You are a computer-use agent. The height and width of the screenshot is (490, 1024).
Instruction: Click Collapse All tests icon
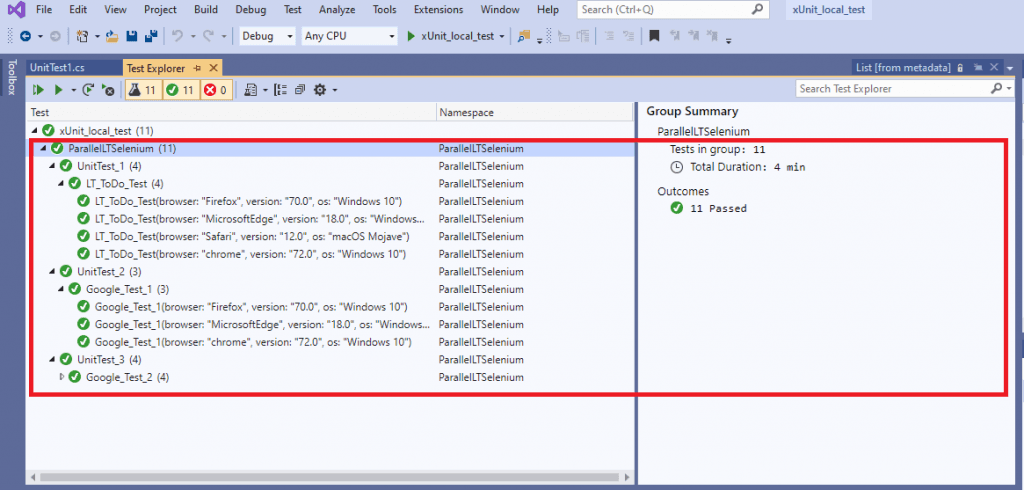pyautogui.click(x=300, y=90)
